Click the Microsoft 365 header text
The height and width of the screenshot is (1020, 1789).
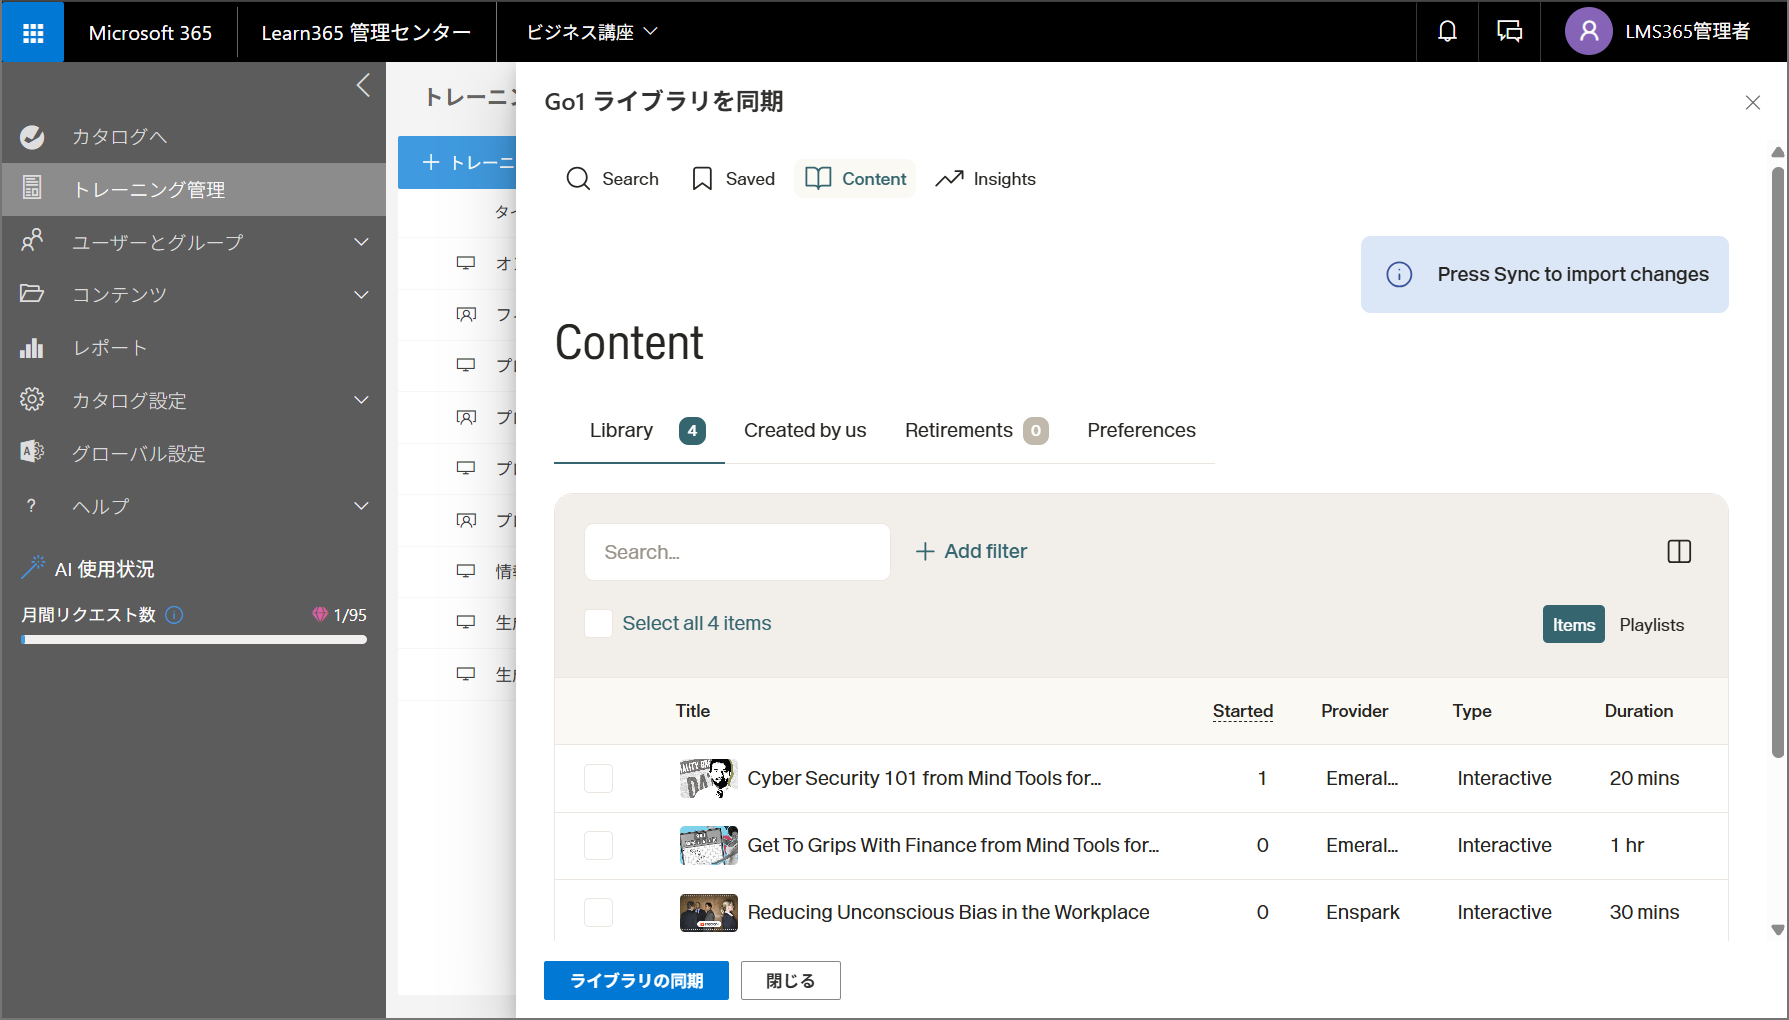tap(150, 33)
